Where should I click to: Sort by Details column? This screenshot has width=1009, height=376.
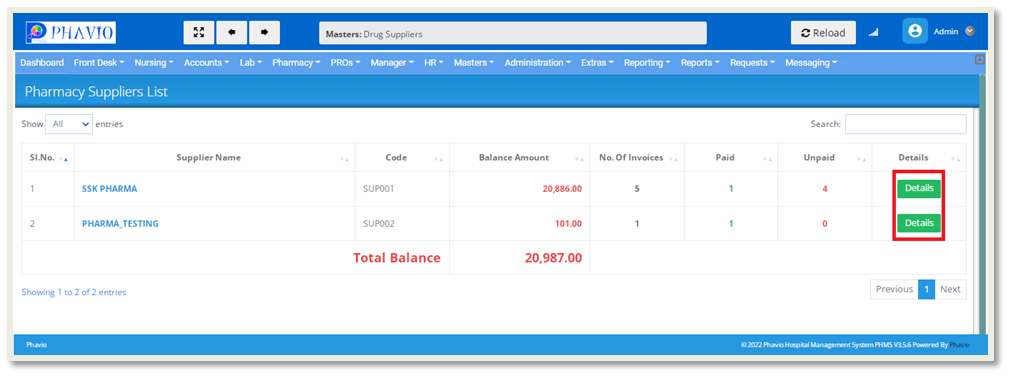point(919,158)
